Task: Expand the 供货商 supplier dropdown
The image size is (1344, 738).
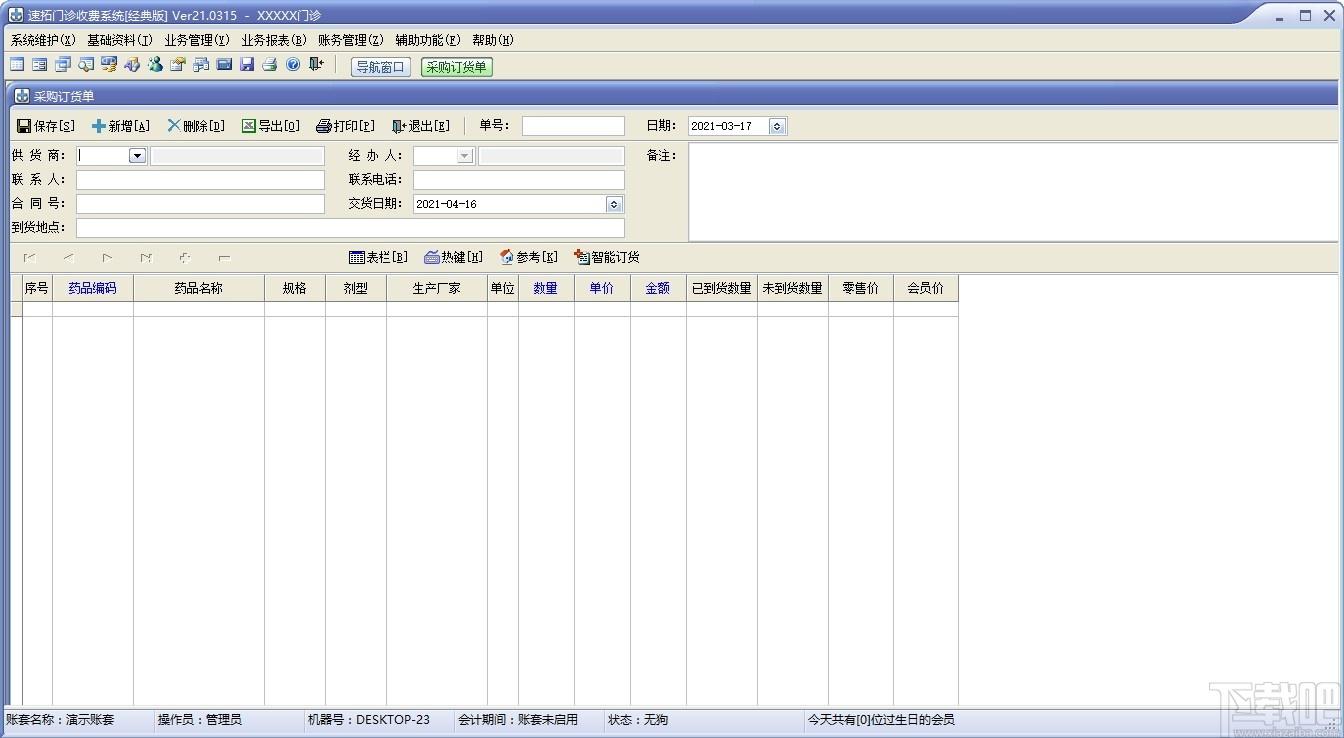Action: pos(138,156)
